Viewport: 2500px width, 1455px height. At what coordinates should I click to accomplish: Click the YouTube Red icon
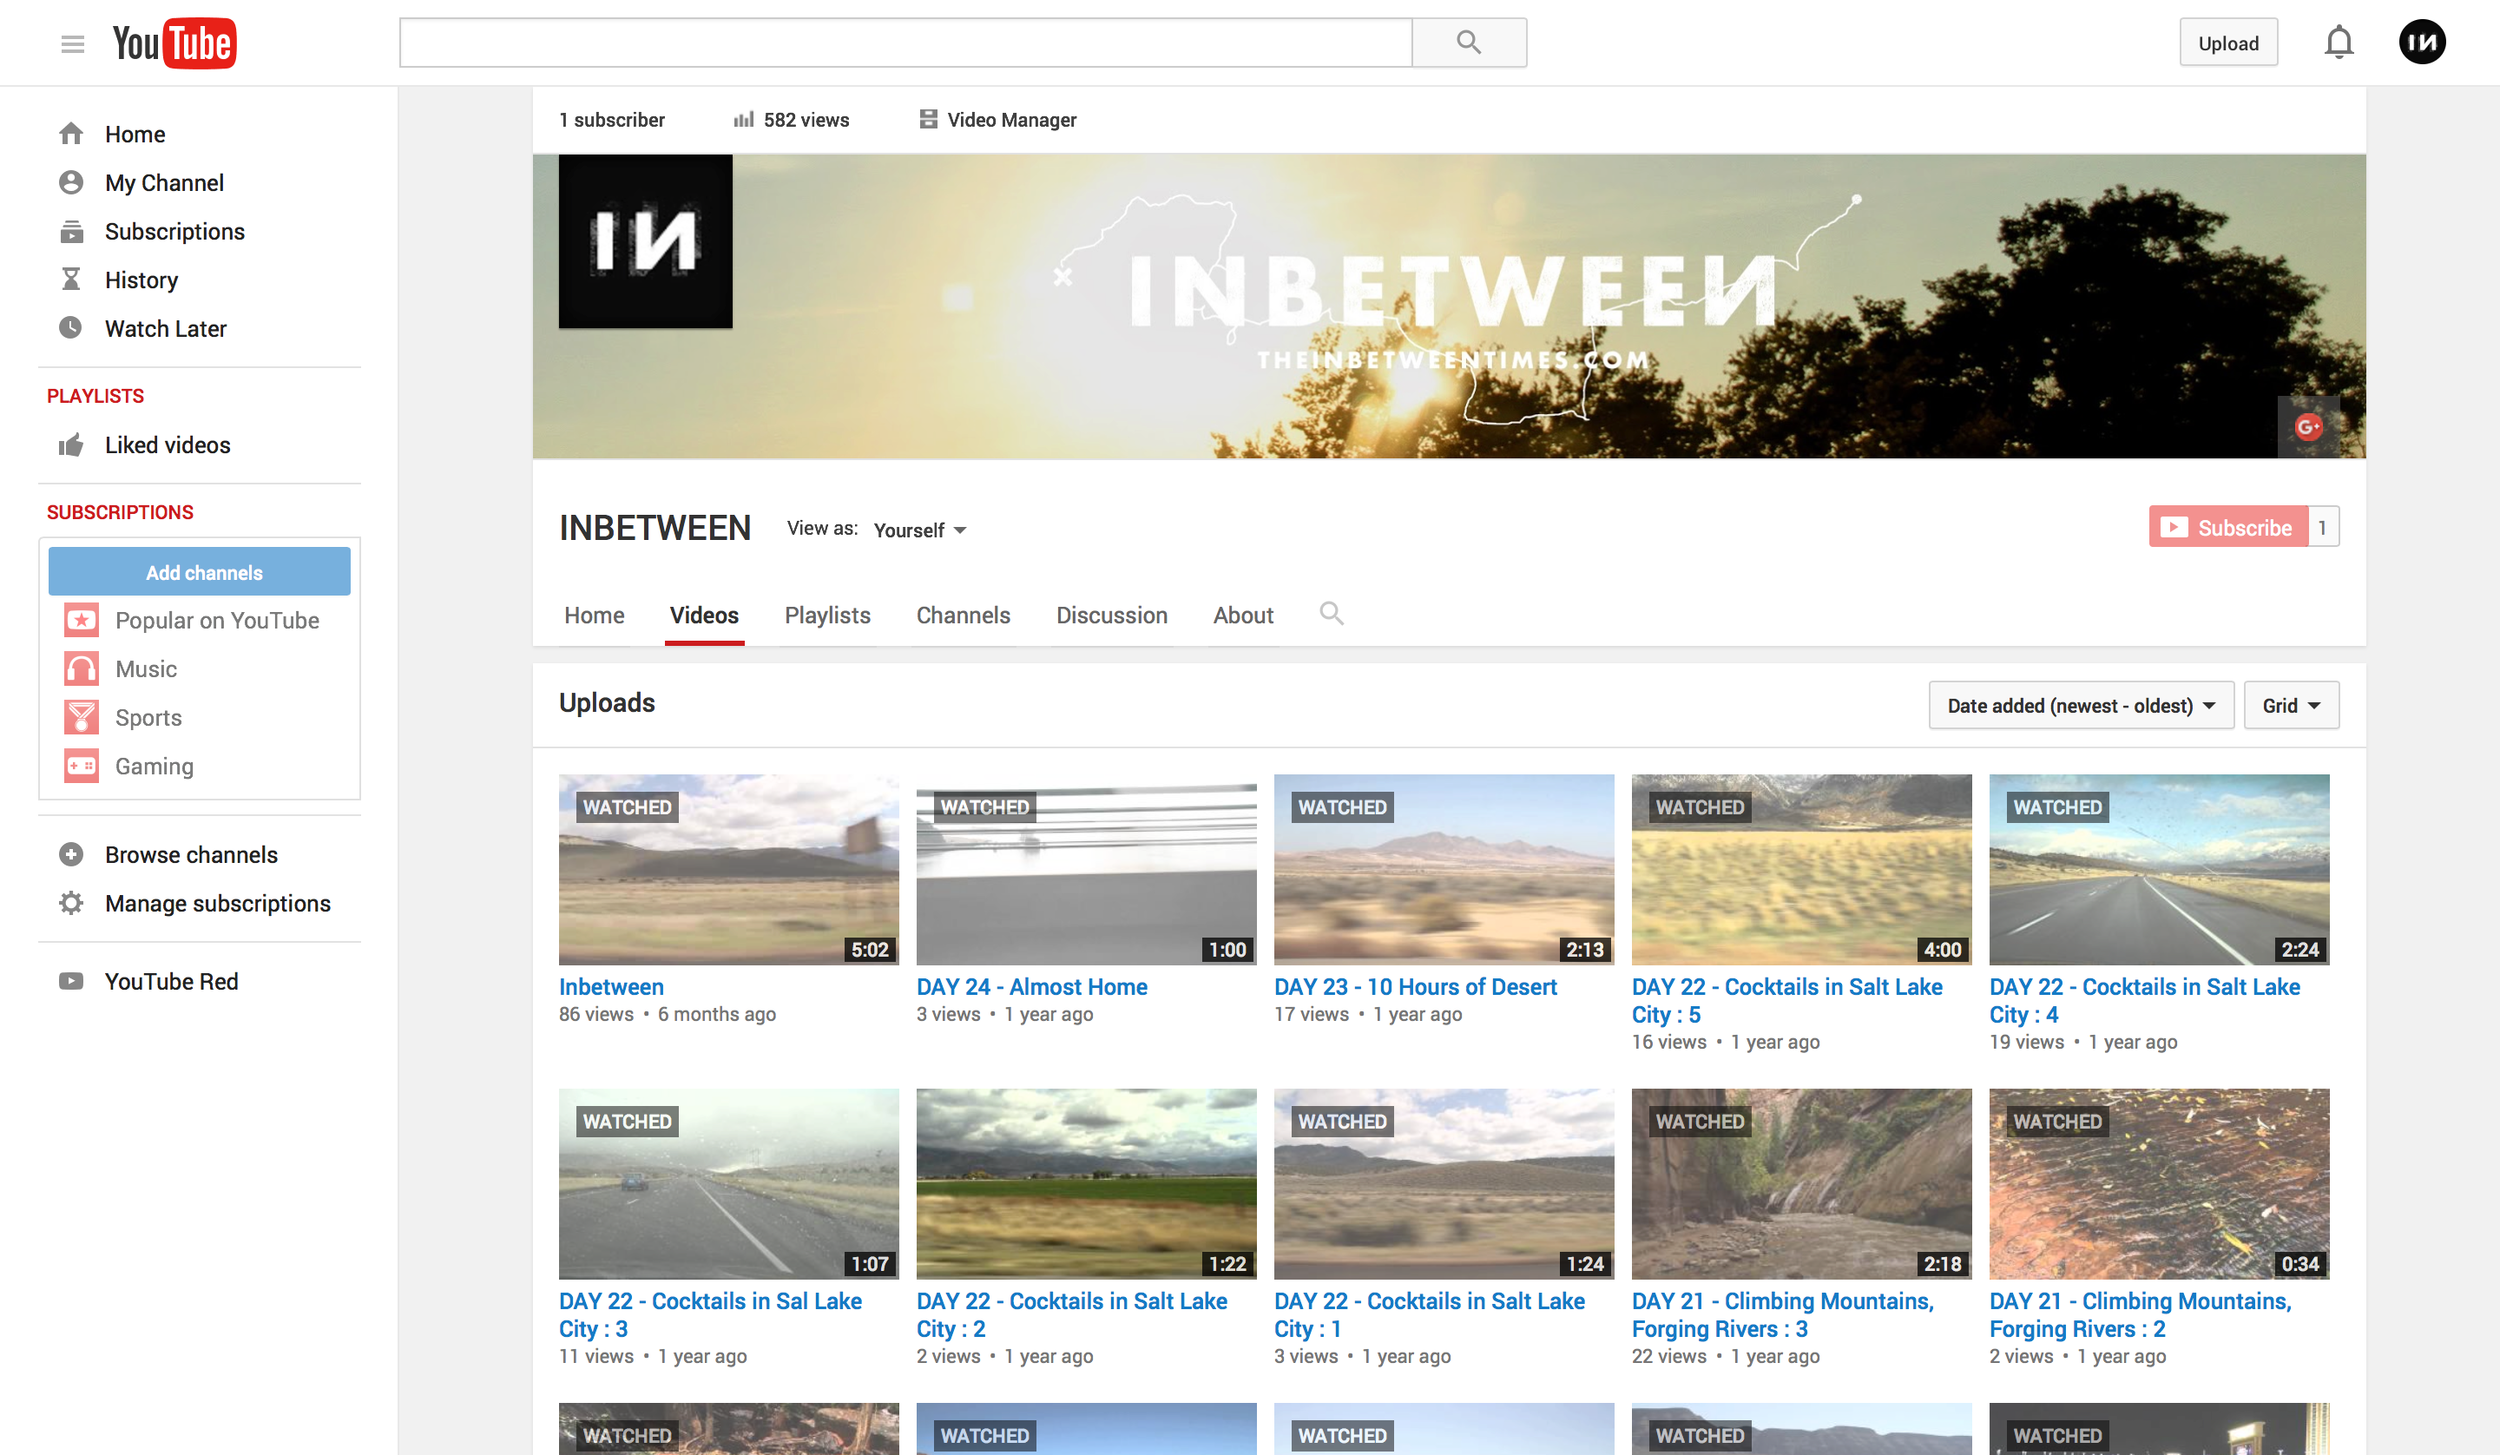coord(71,981)
